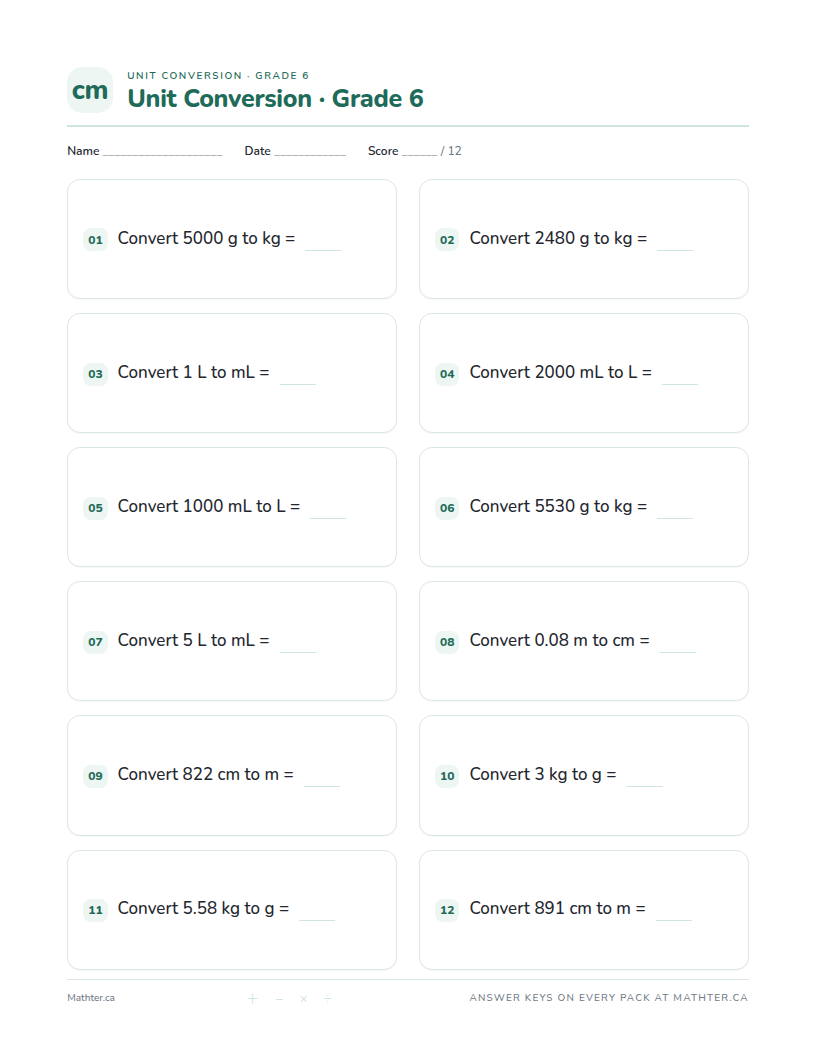Click the question 07 number badge
This screenshot has height=1056, width=816.
pos(96,642)
